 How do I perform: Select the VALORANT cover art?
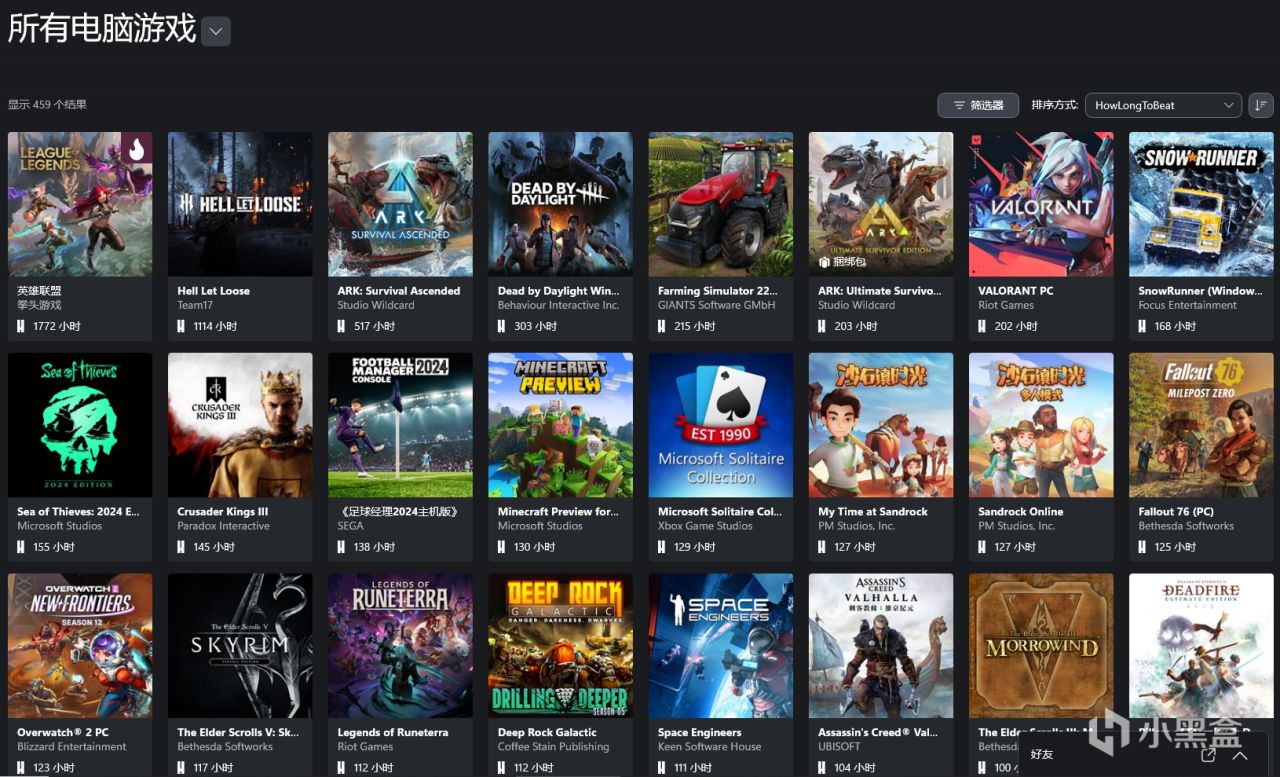click(x=1041, y=204)
